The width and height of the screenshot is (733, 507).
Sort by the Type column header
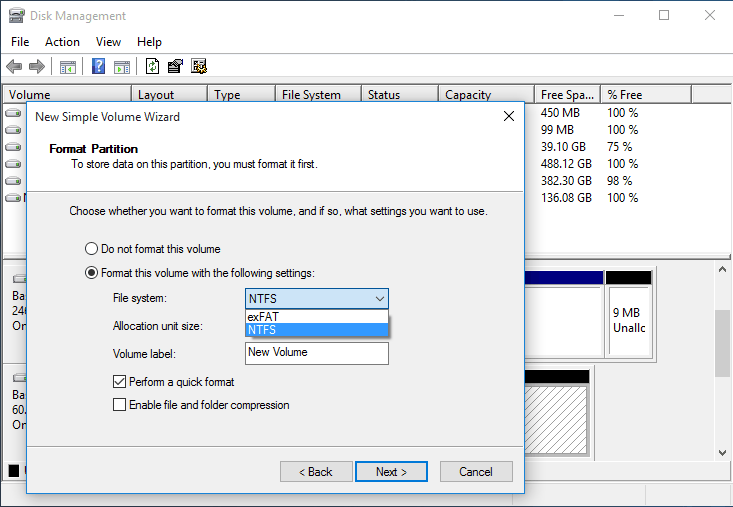click(242, 94)
